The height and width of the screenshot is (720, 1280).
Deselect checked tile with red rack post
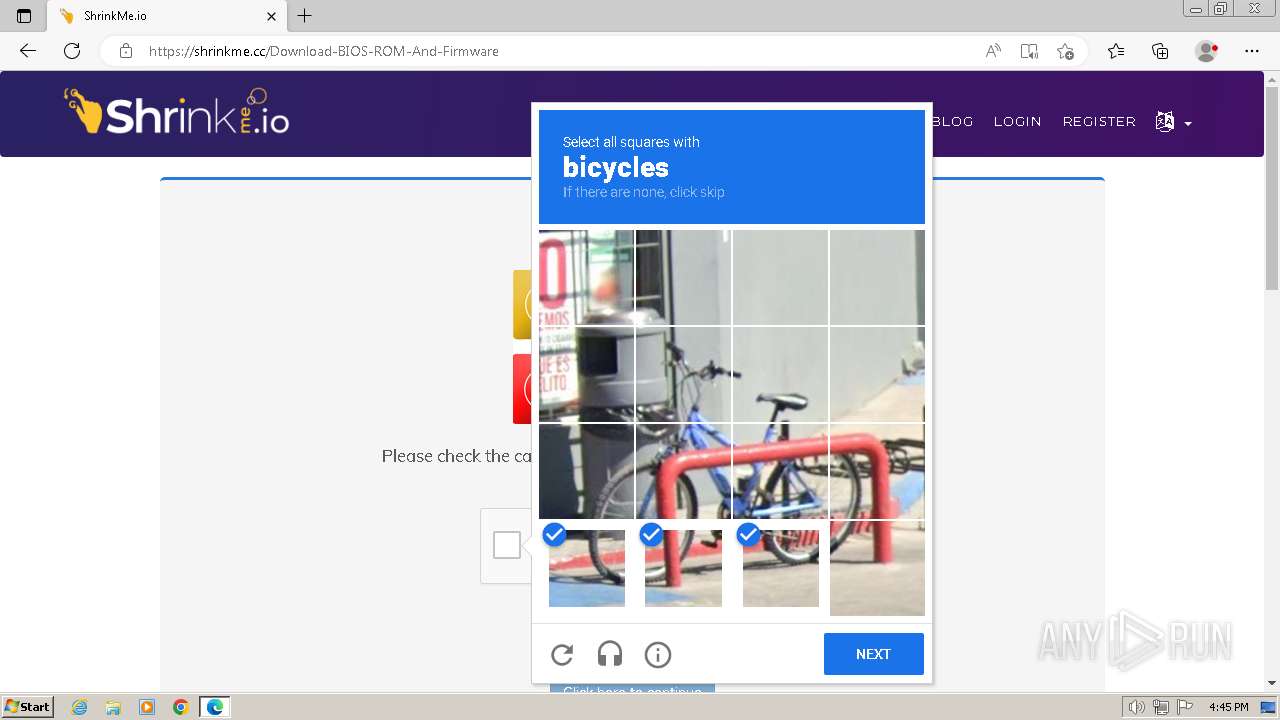coord(683,568)
